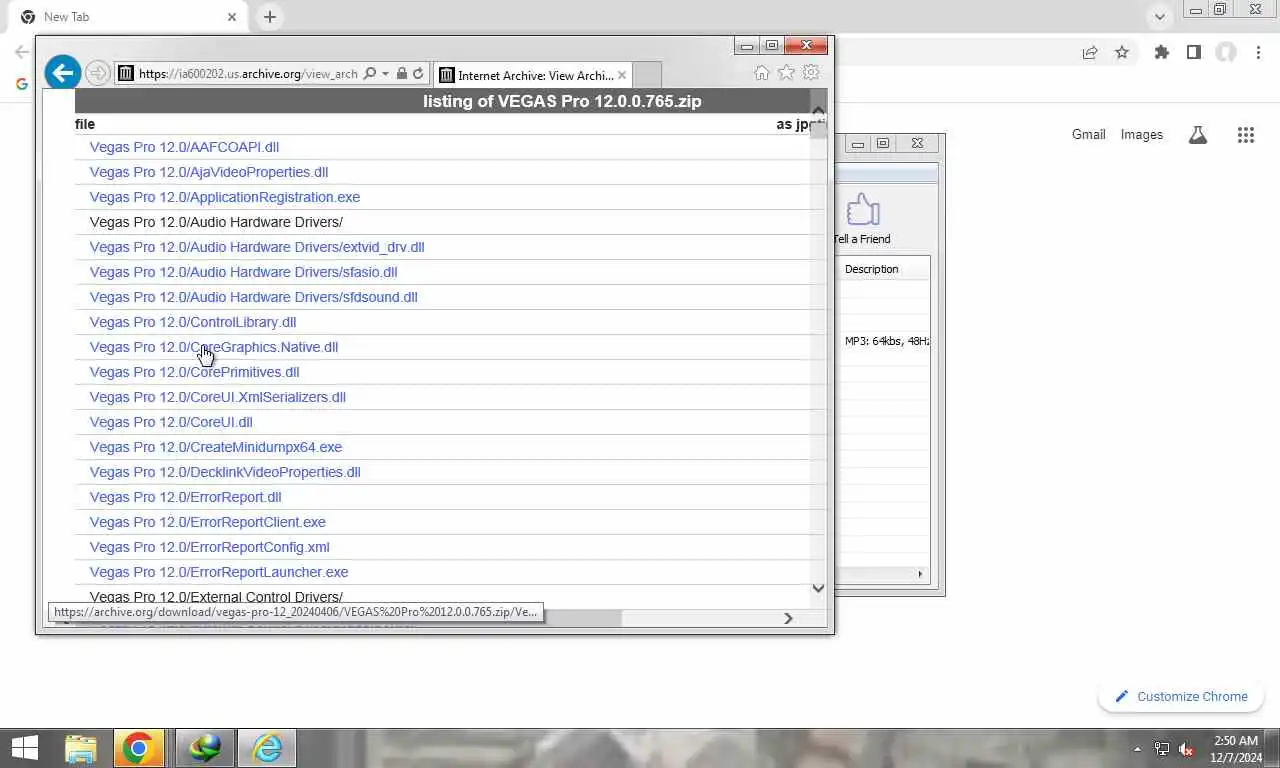Open the IE Home button

[762, 73]
